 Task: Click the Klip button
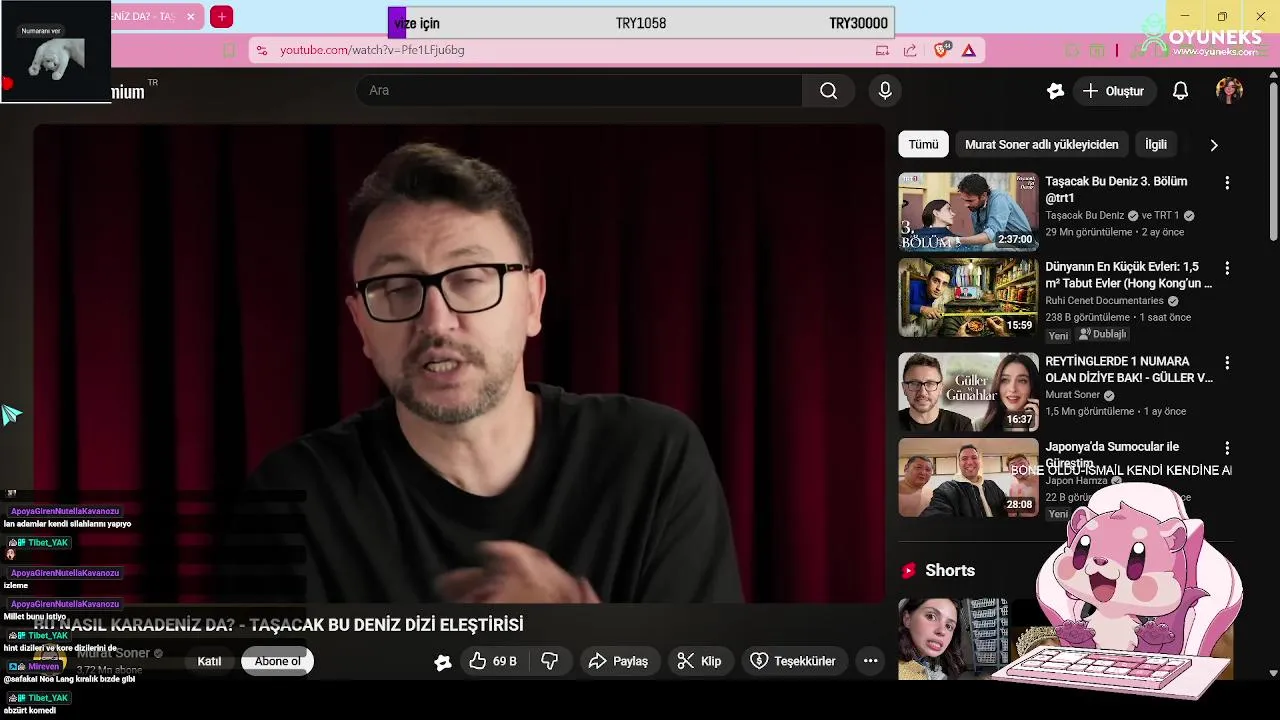coord(699,661)
